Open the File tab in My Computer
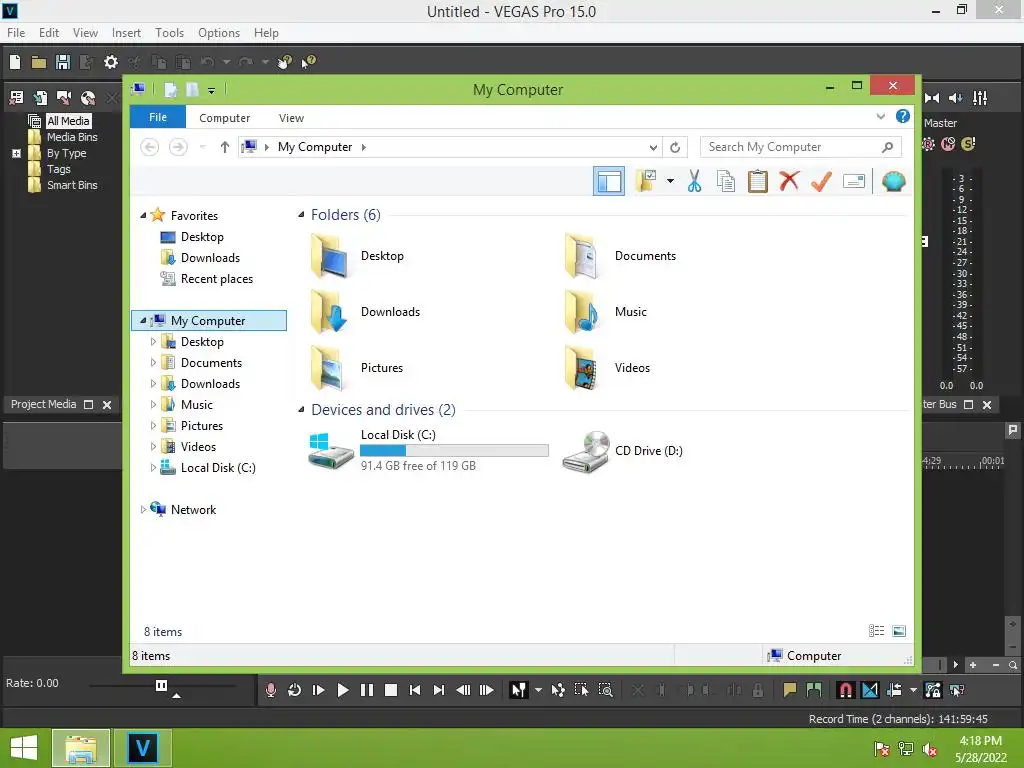 tap(158, 117)
